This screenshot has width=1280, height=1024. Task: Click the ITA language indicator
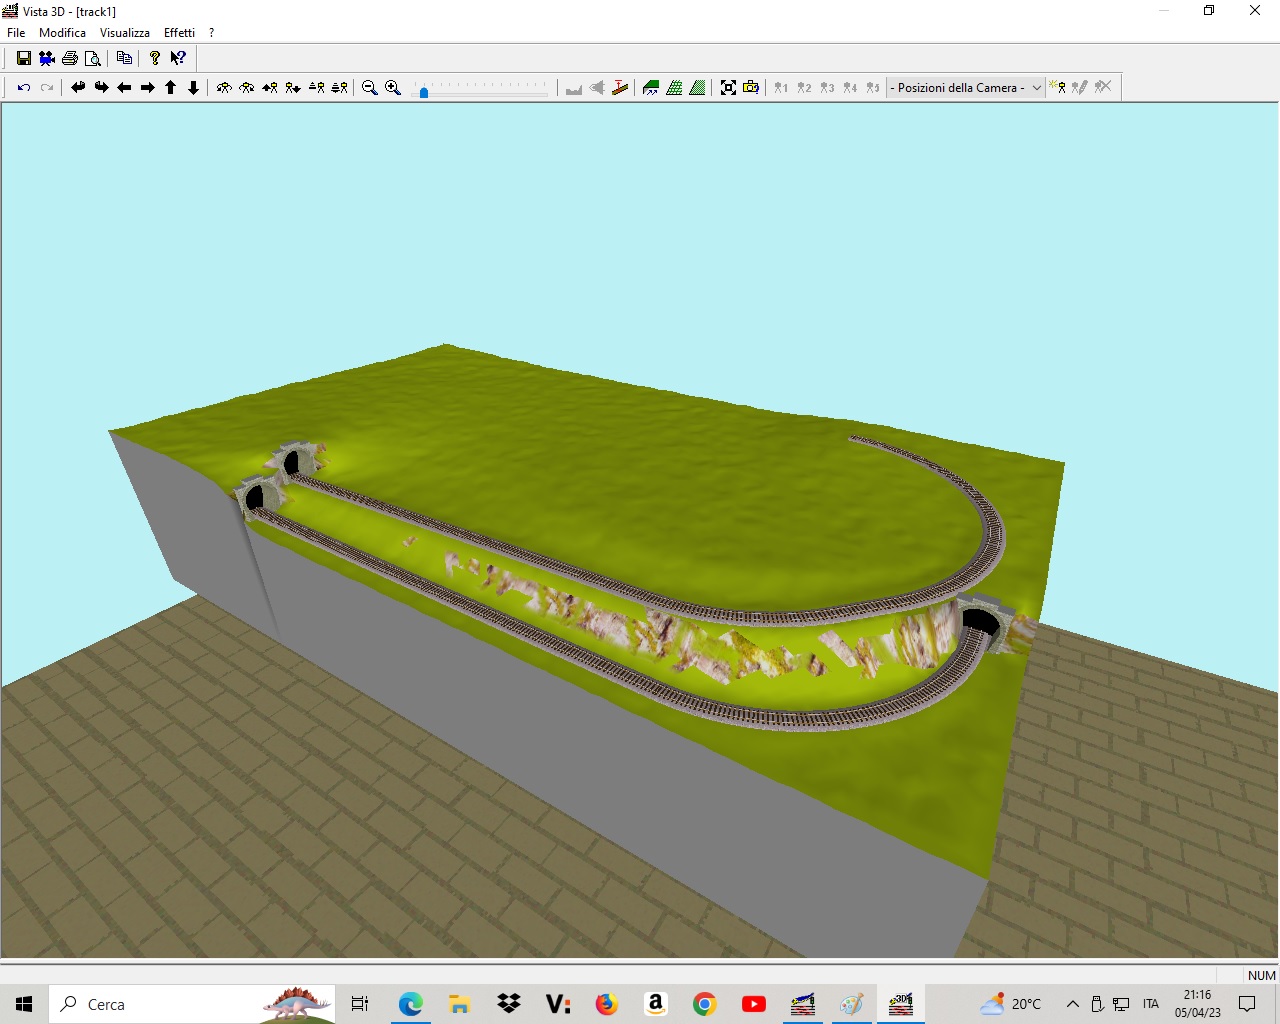point(1151,1004)
